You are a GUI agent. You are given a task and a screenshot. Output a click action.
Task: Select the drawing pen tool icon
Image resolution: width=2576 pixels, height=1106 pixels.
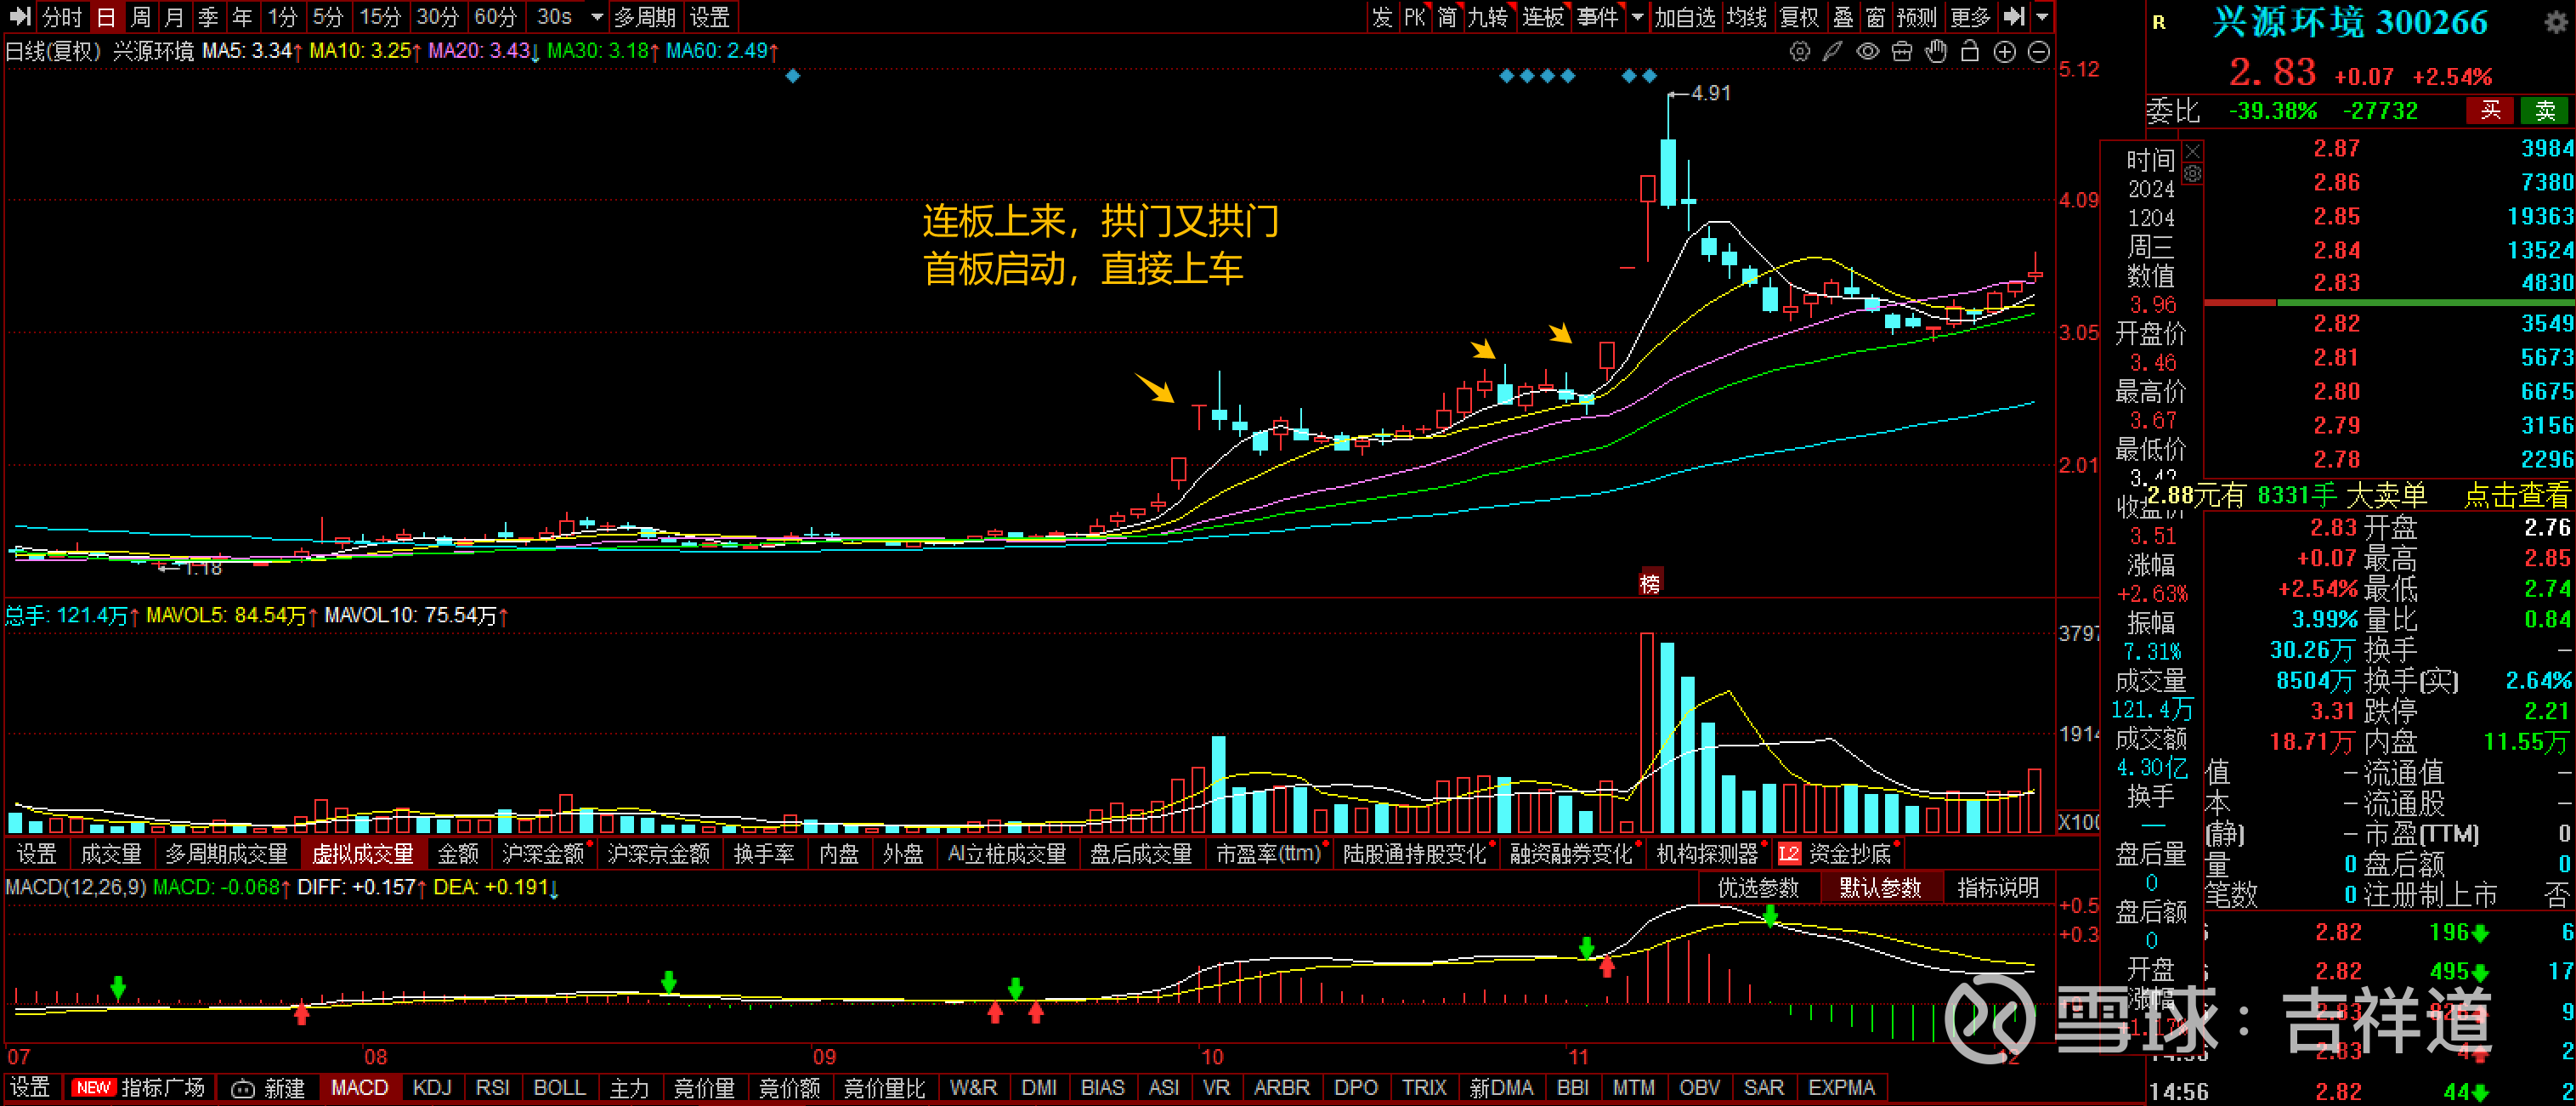click(1832, 52)
